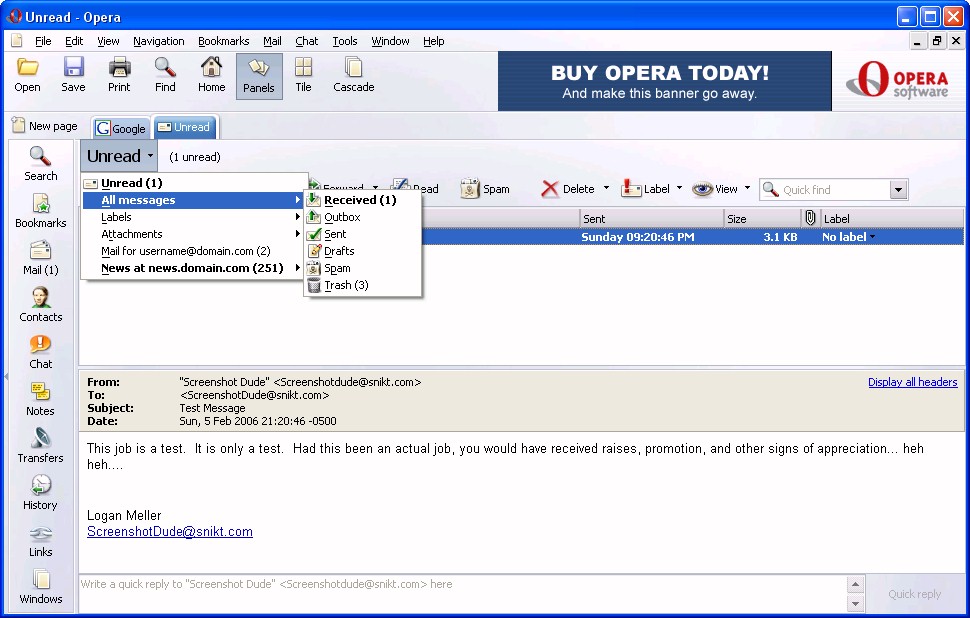Choose Outbox in submenu
Image resolution: width=970 pixels, height=618 pixels.
coord(363,217)
